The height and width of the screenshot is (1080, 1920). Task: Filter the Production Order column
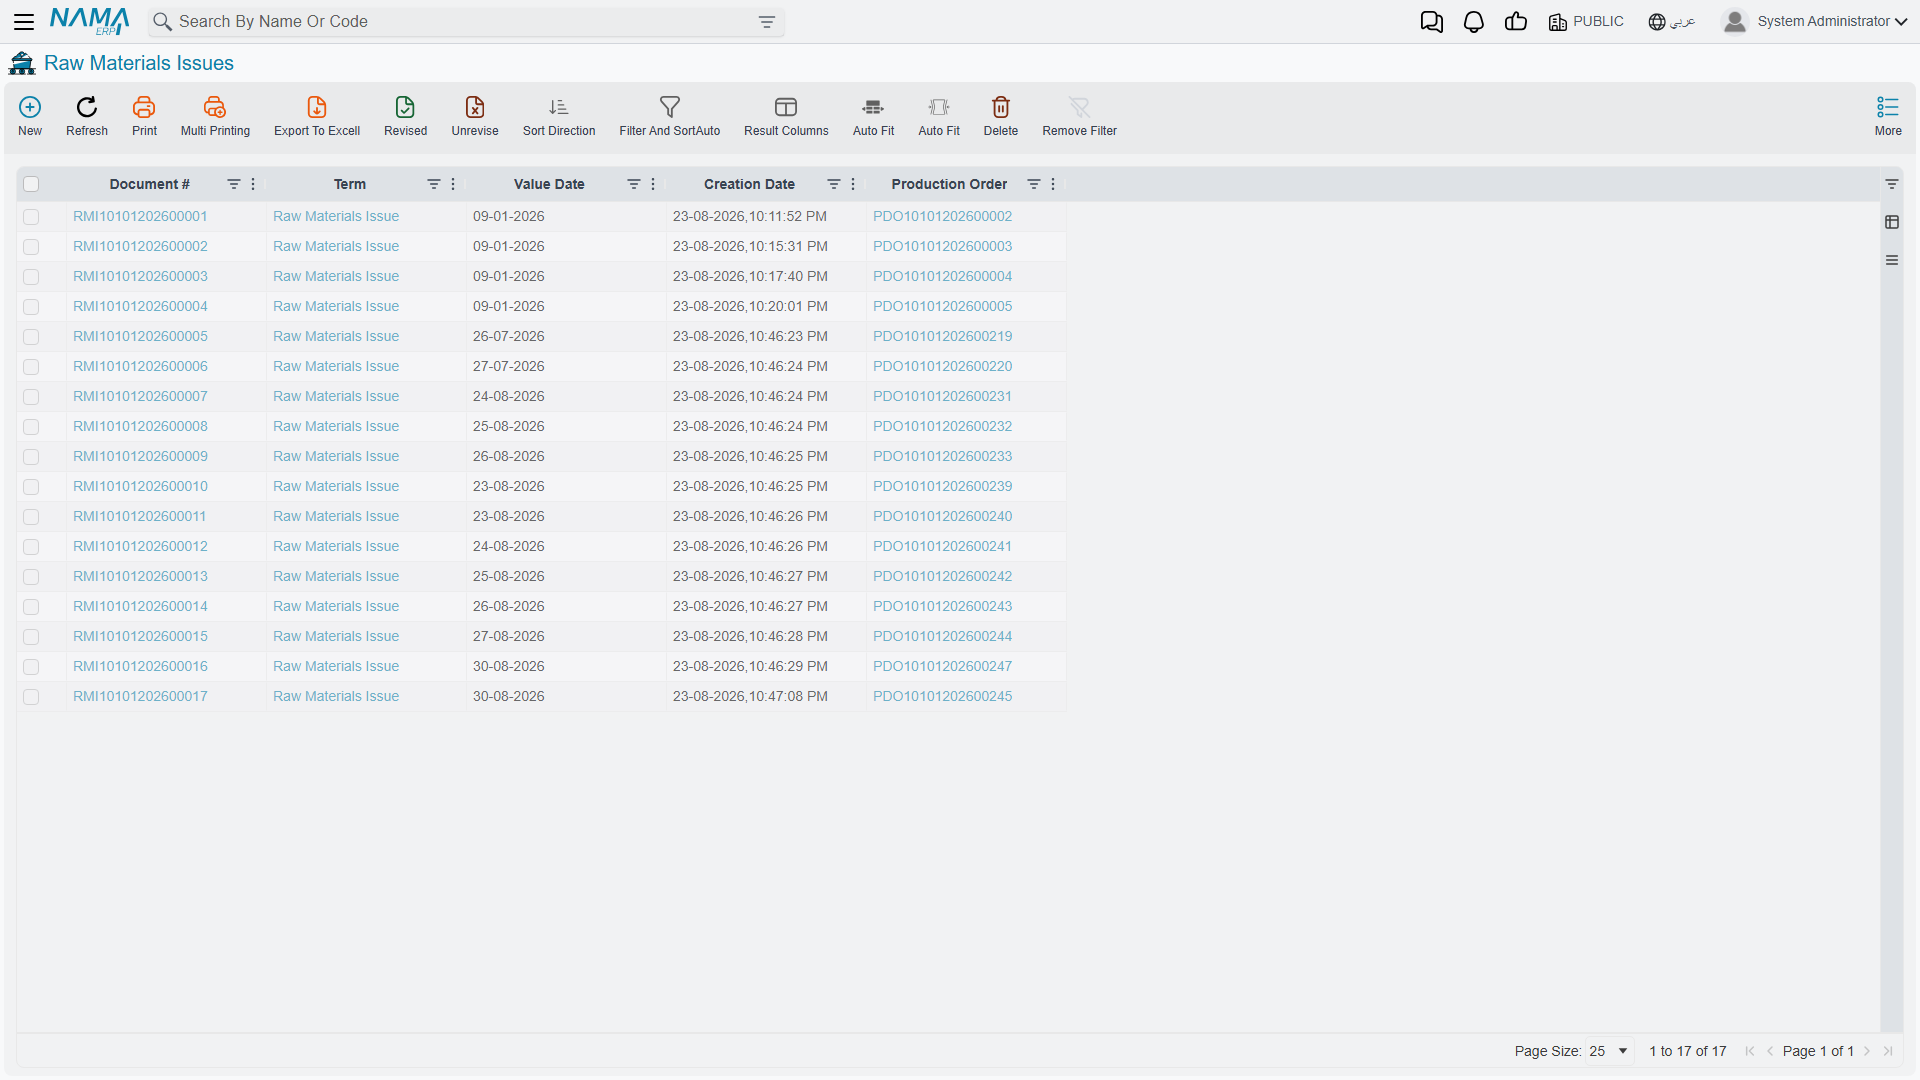[x=1034, y=184]
